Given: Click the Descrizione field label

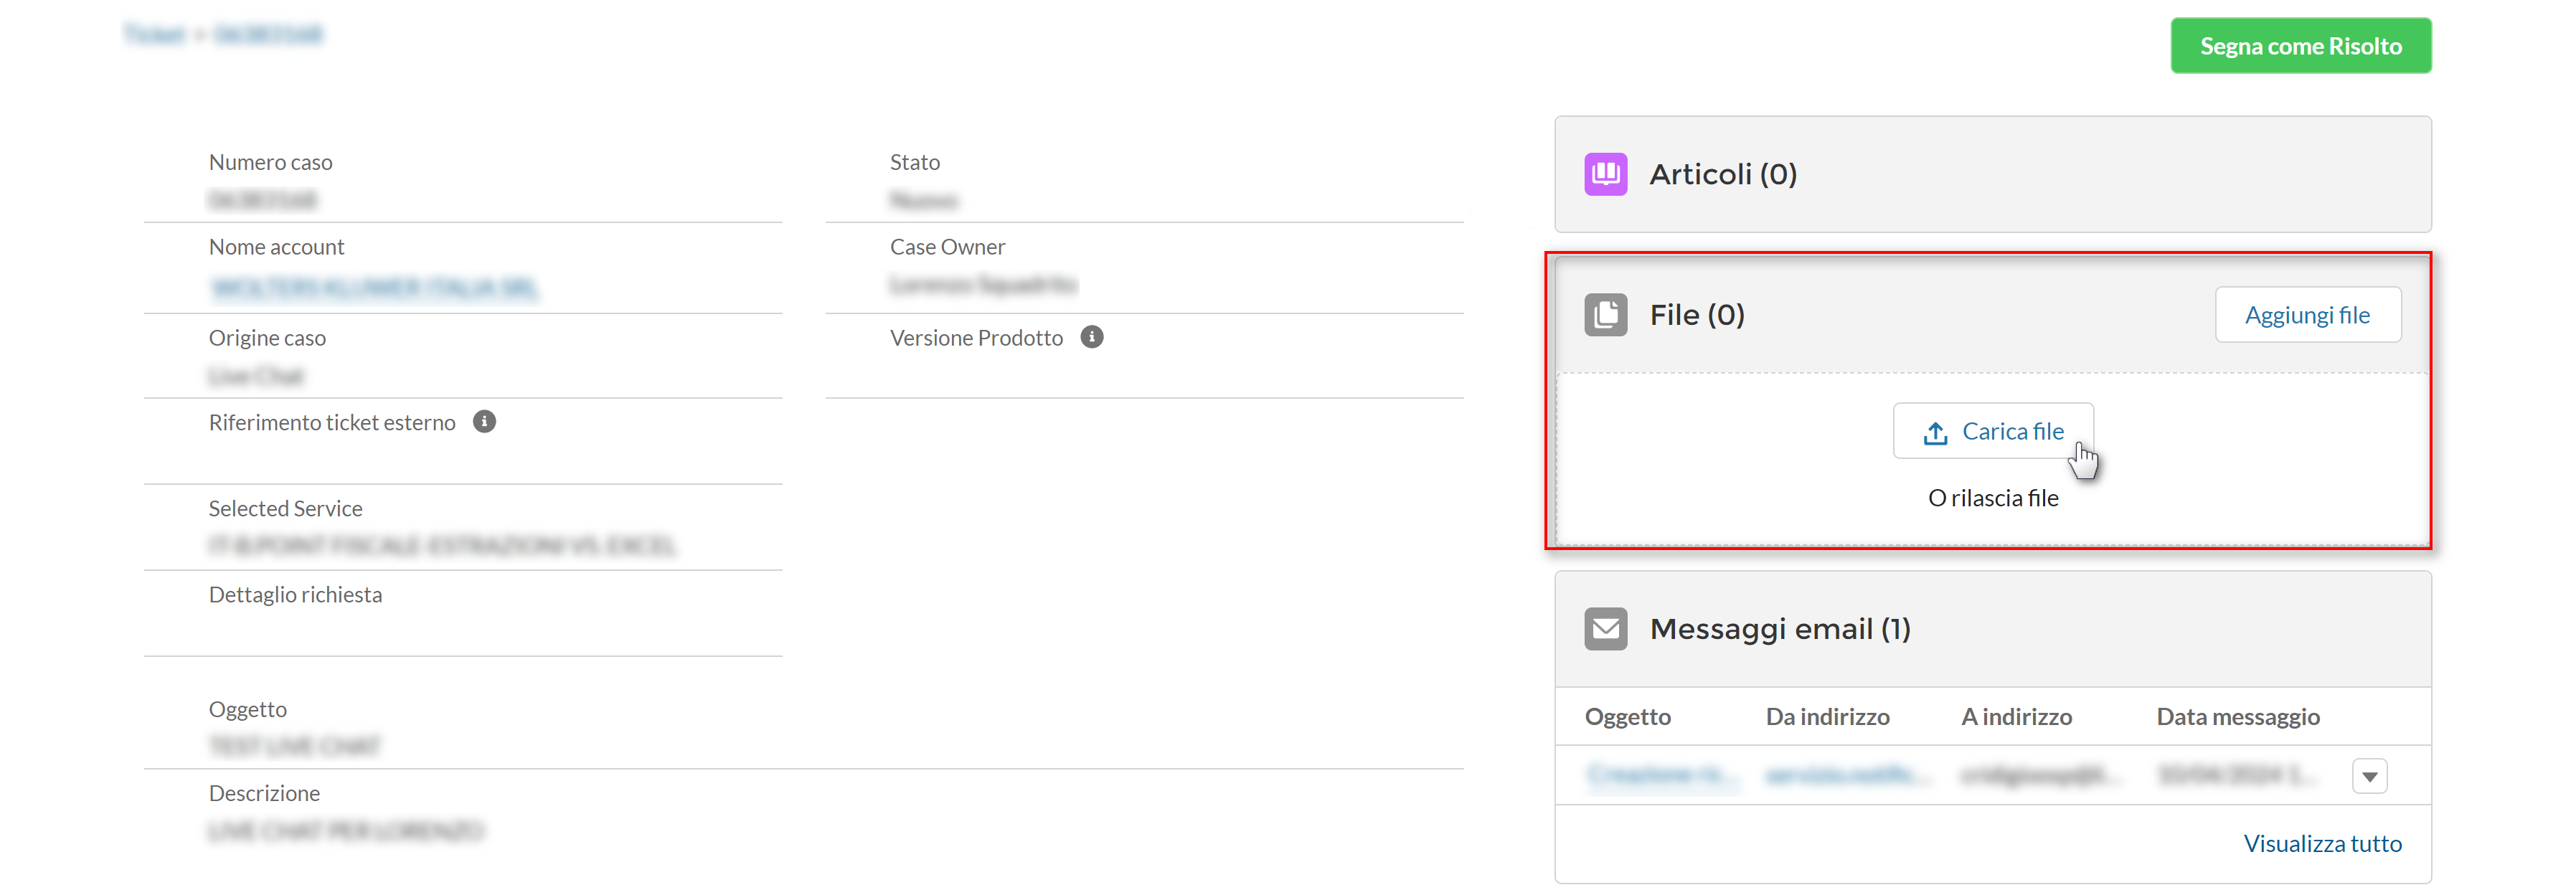Looking at the screenshot, I should point(264,793).
